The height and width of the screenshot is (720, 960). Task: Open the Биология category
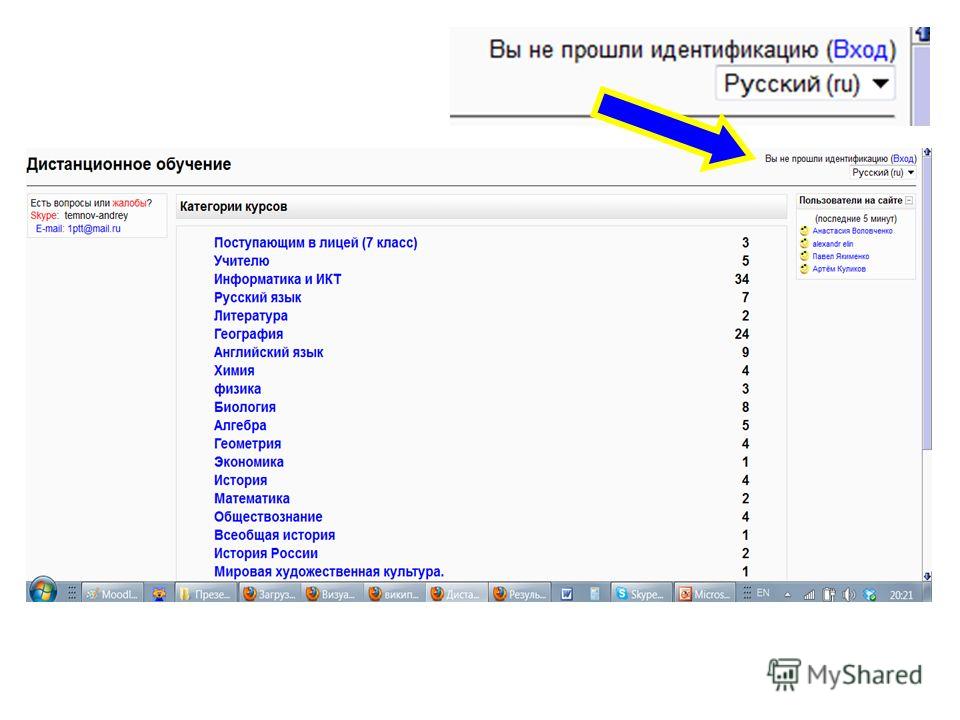pyautogui.click(x=244, y=408)
